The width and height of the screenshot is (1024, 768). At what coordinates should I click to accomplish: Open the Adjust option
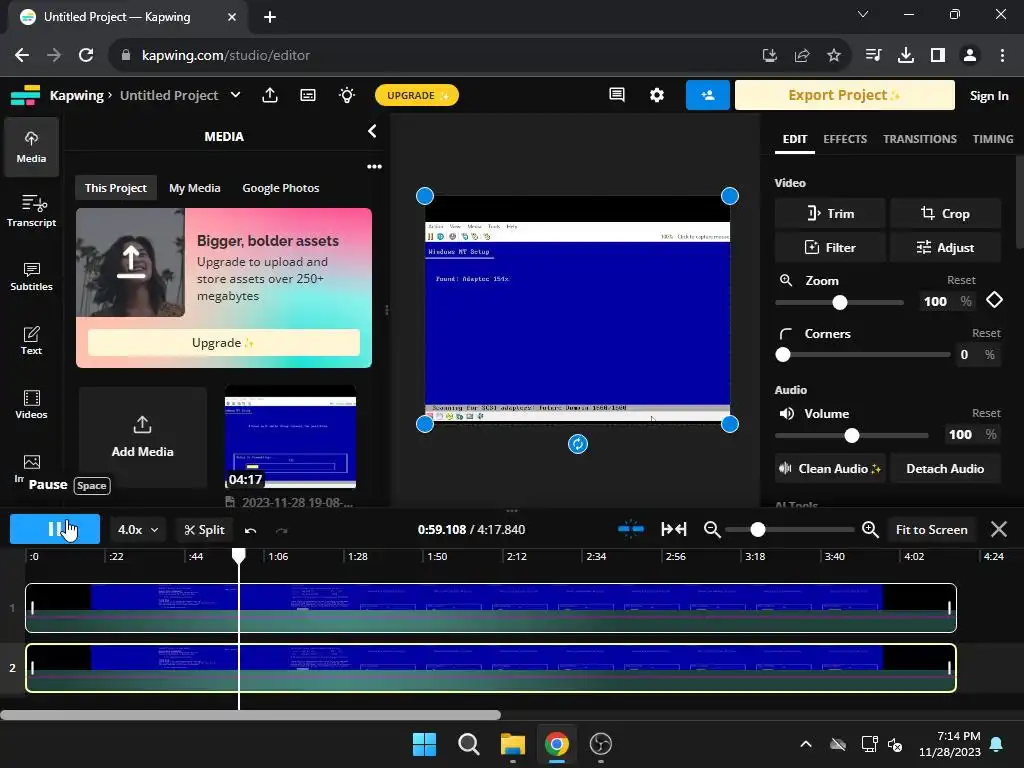point(945,248)
